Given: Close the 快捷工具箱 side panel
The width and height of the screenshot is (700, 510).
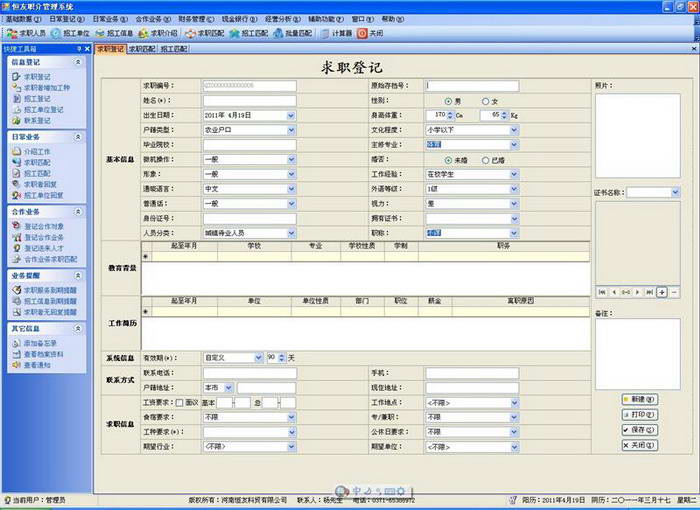Looking at the screenshot, I should click(88, 49).
